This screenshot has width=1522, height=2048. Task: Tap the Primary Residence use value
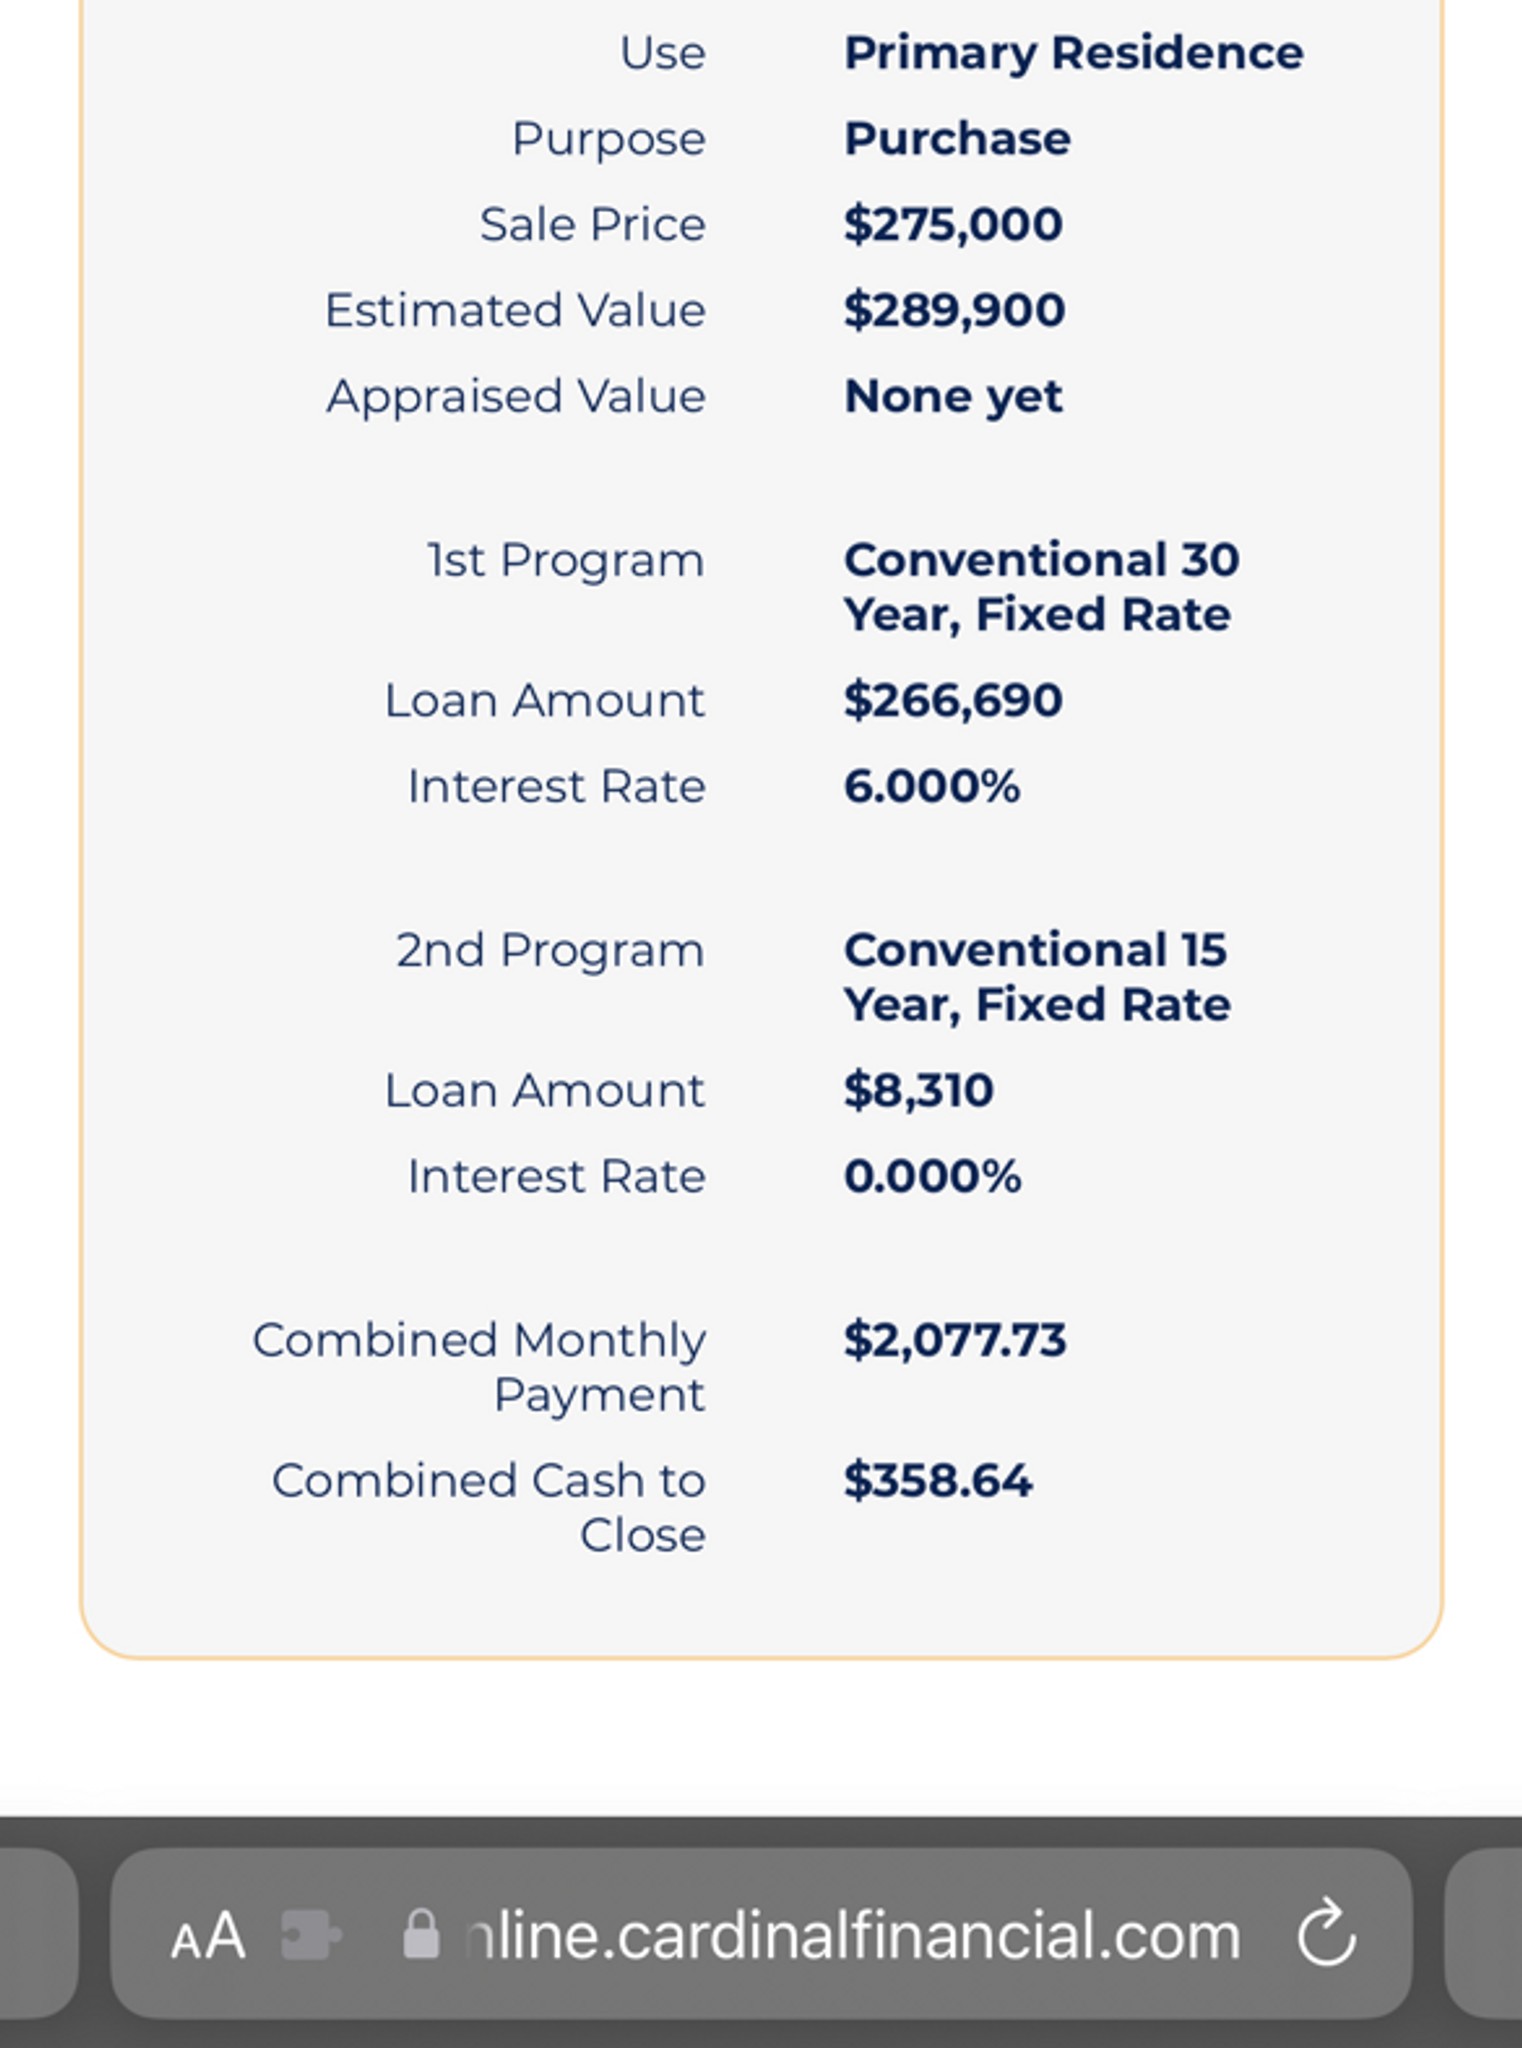coord(1074,53)
